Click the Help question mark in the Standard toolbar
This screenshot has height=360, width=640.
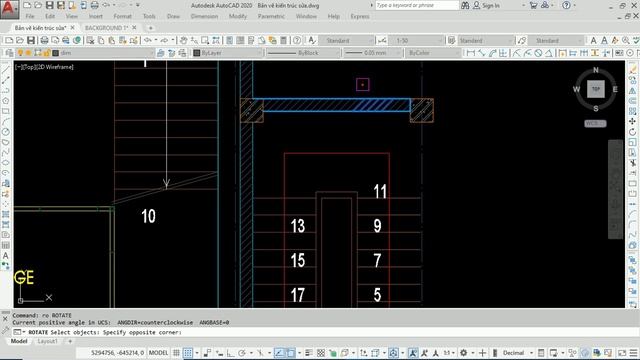pos(297,40)
